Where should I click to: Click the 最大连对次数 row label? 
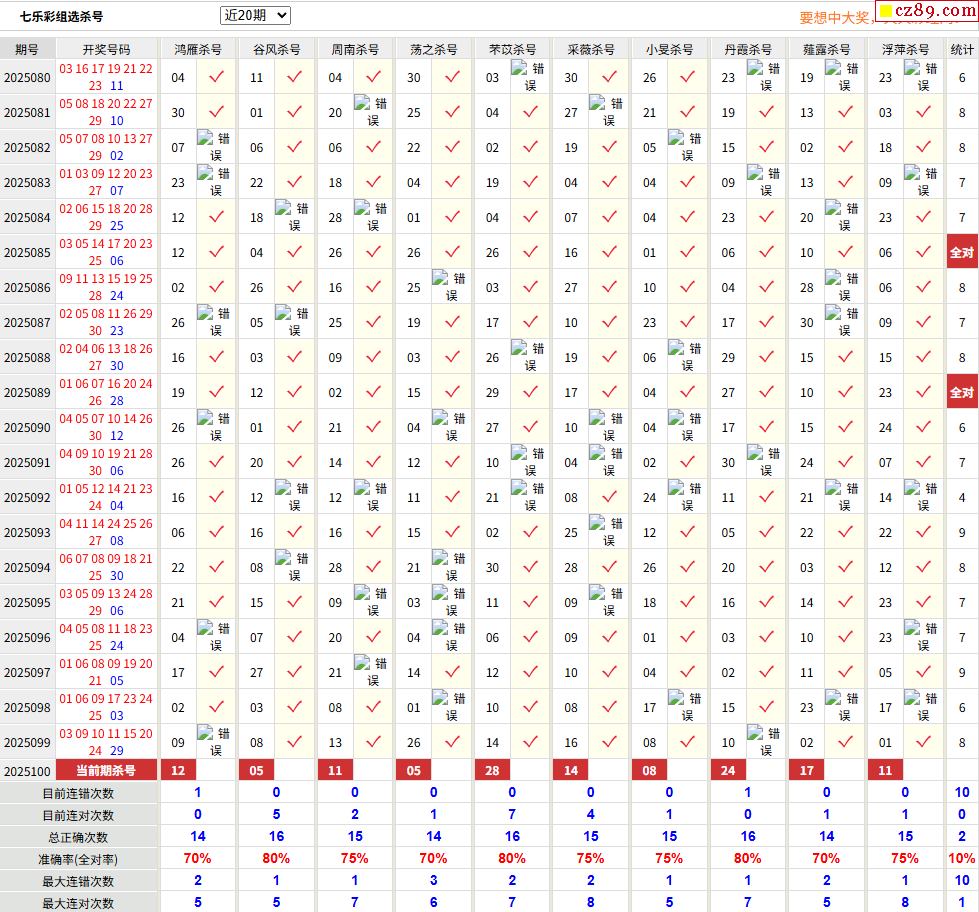point(78,903)
